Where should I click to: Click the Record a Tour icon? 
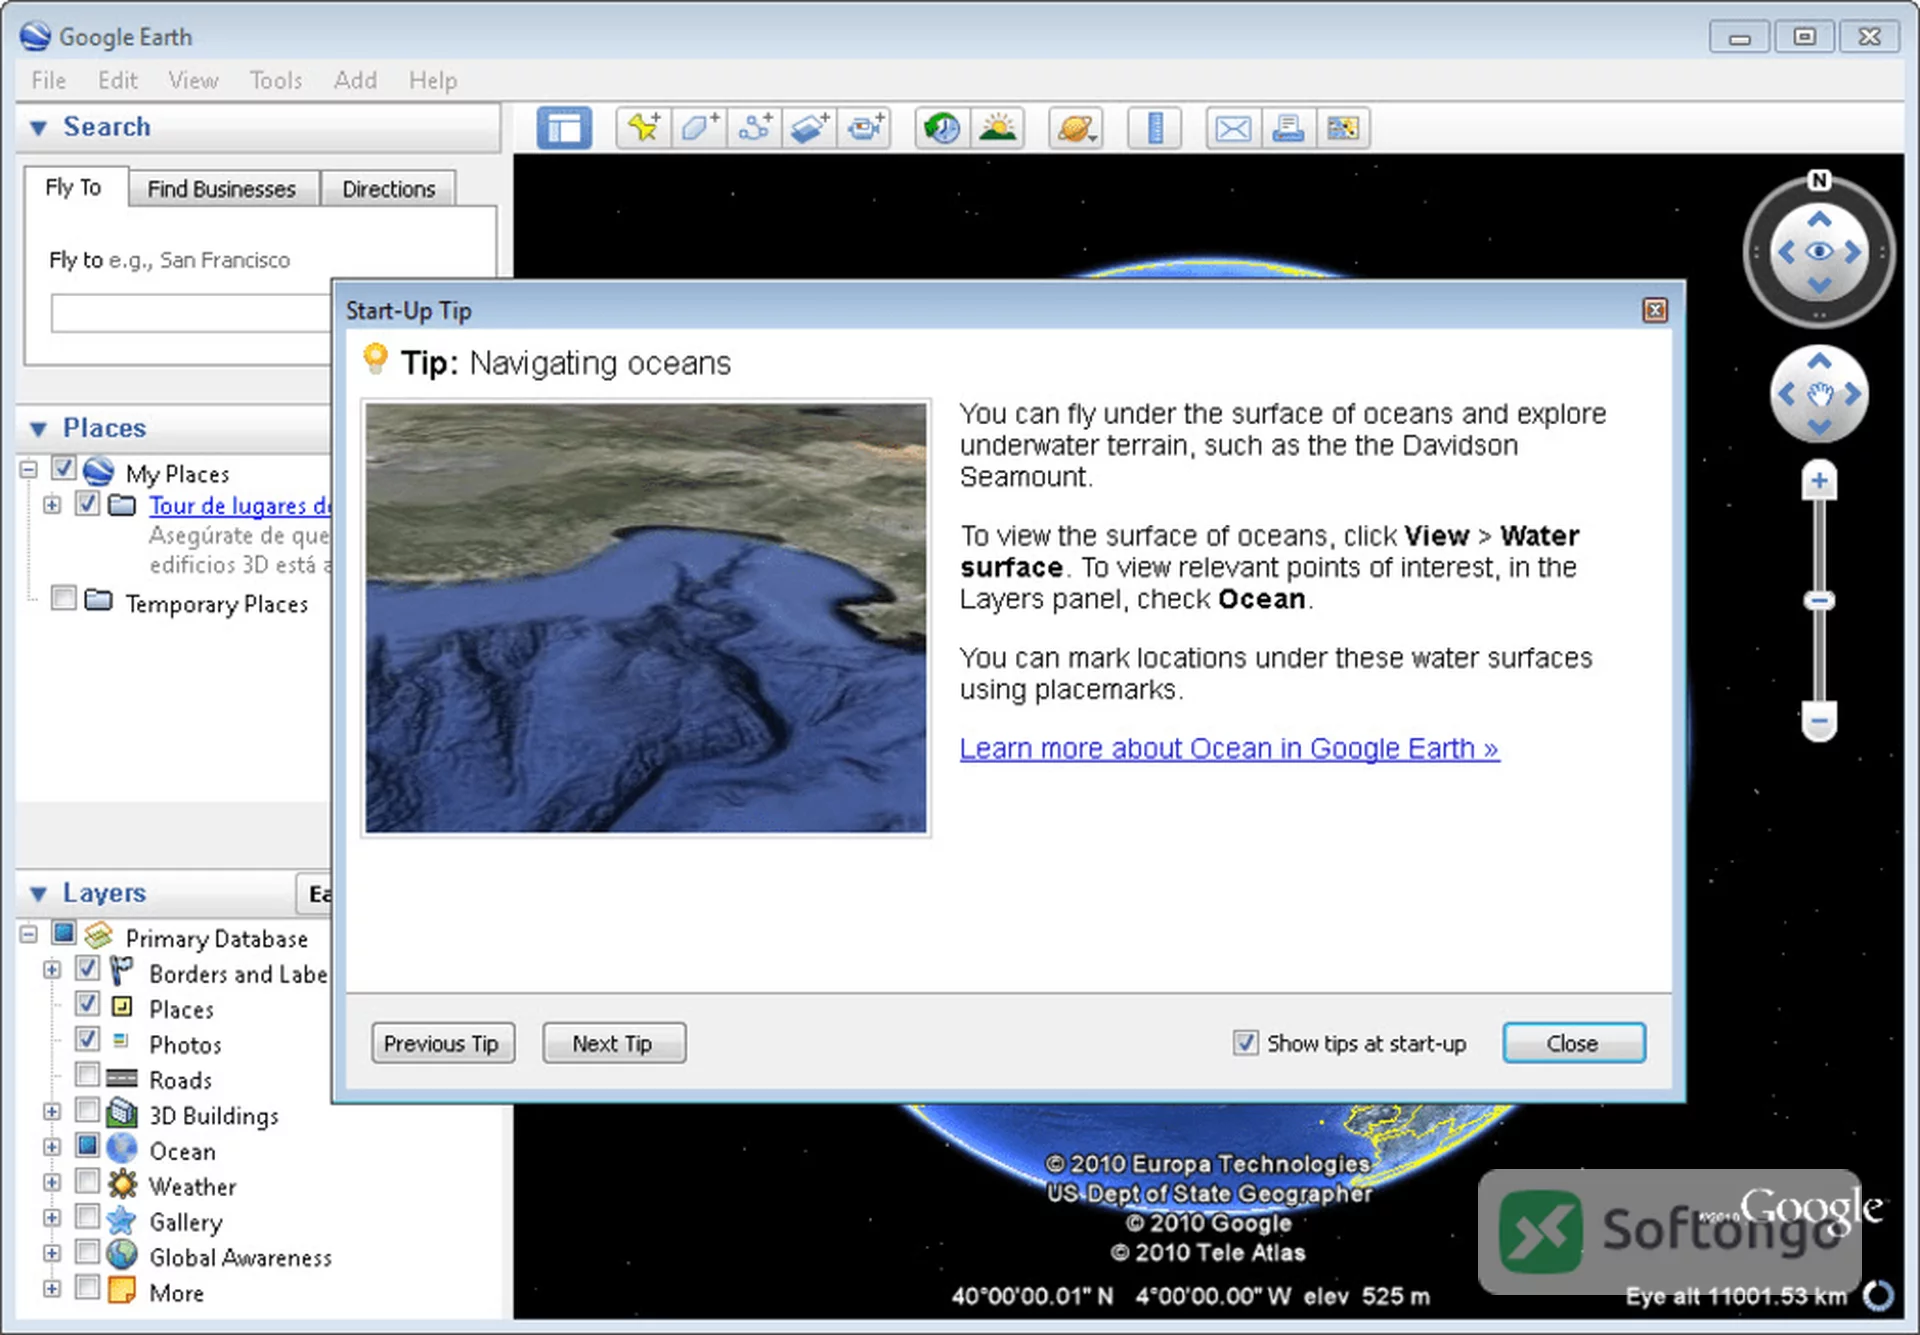865,129
